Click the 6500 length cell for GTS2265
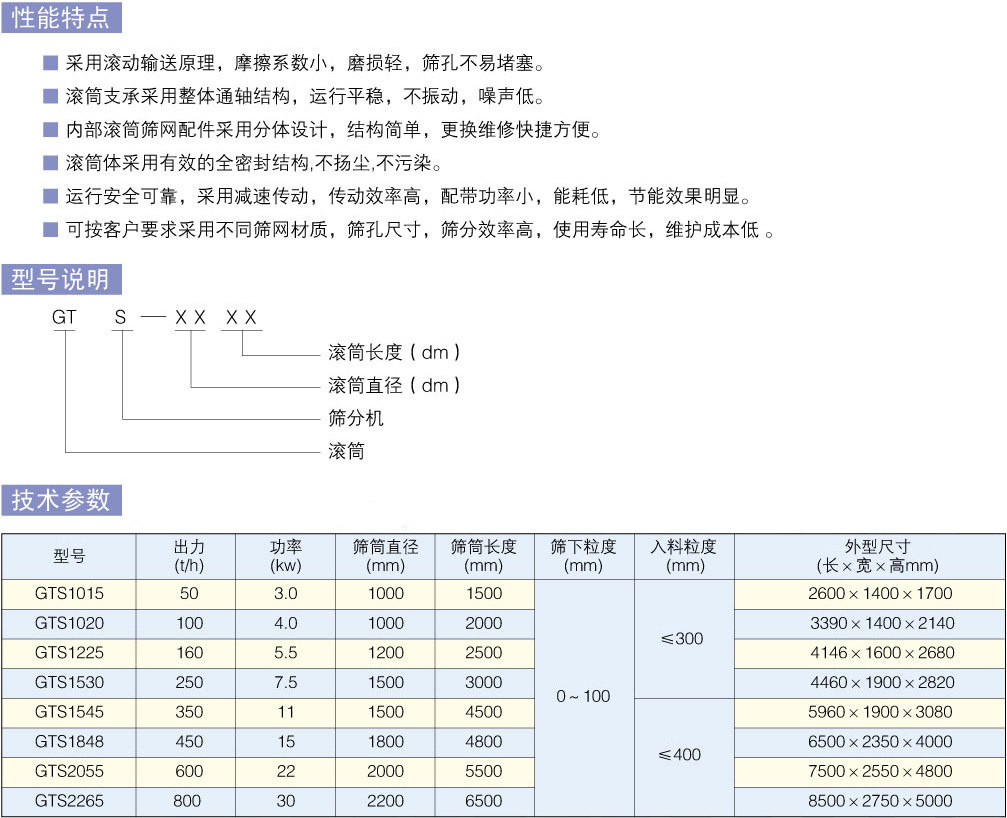The image size is (1007, 818). (484, 801)
